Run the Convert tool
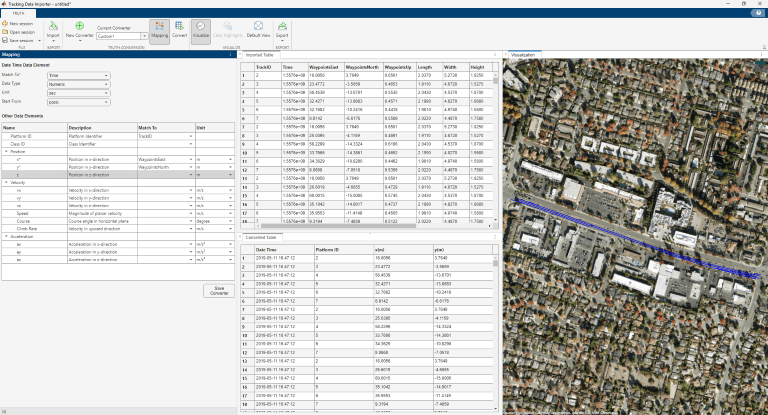768x415 pixels. point(179,30)
